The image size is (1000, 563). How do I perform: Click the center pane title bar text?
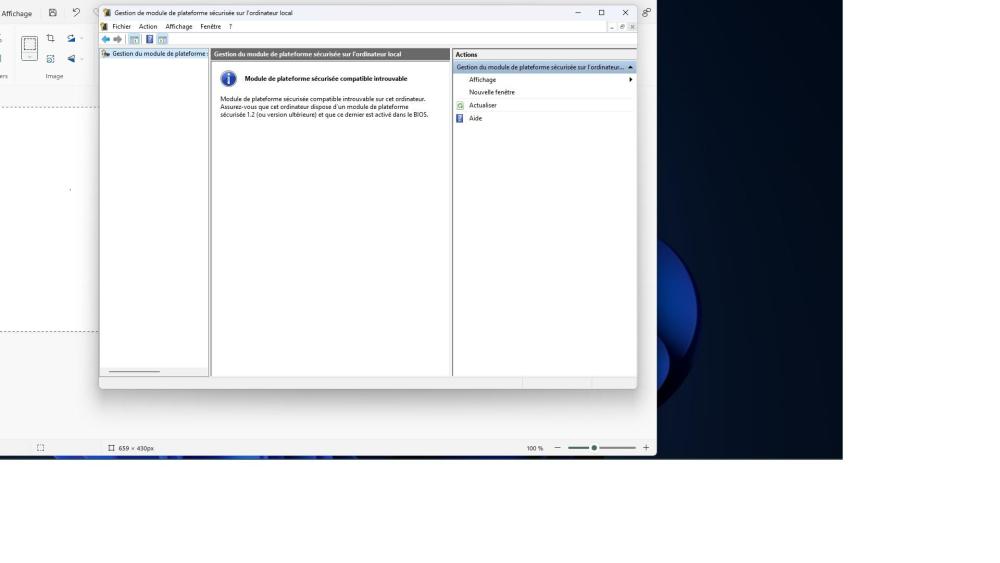307,54
